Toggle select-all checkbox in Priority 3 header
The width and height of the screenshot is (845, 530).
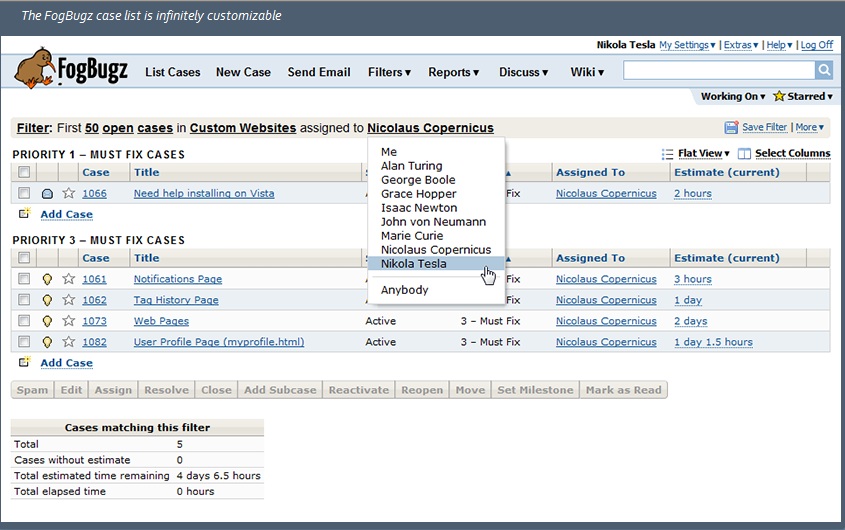pos(24,258)
